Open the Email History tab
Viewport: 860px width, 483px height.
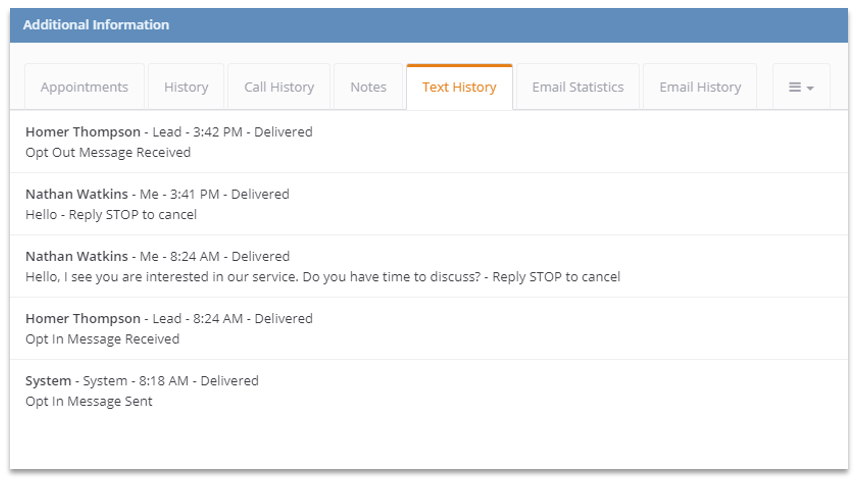tap(700, 87)
